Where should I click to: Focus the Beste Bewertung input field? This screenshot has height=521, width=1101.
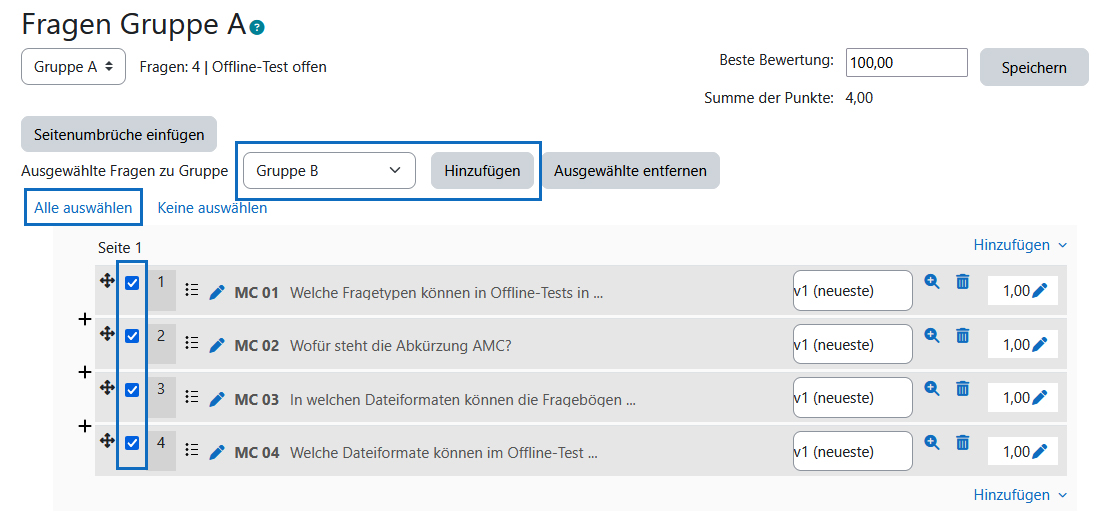(907, 62)
